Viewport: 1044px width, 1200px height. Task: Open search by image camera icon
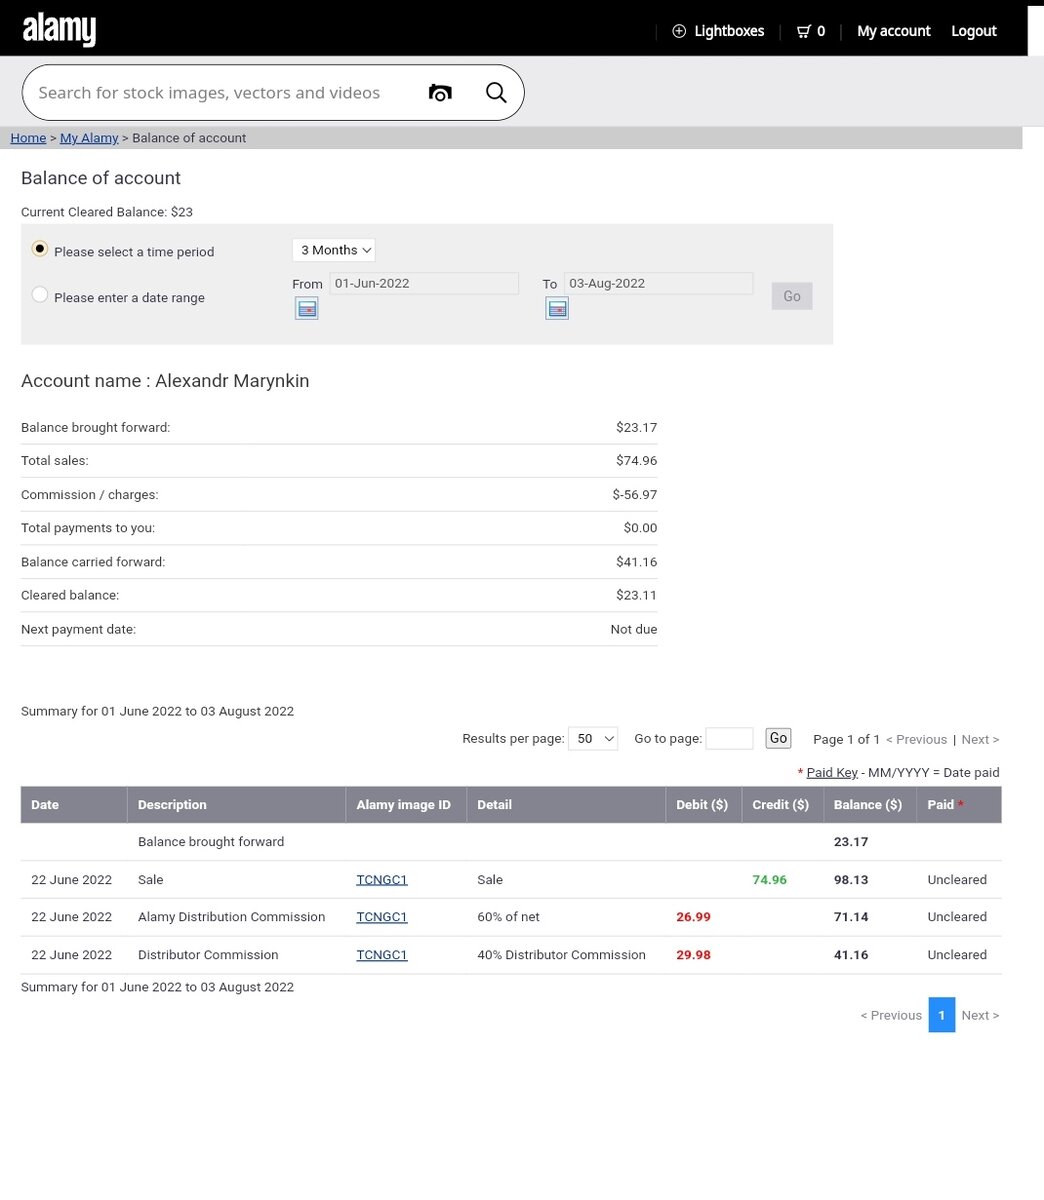pyautogui.click(x=440, y=93)
